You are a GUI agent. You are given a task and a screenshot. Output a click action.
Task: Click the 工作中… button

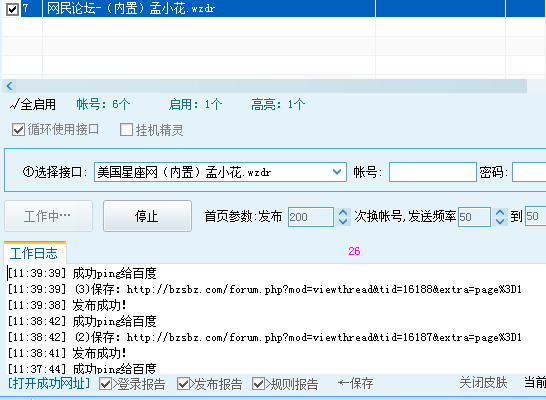click(x=48, y=216)
